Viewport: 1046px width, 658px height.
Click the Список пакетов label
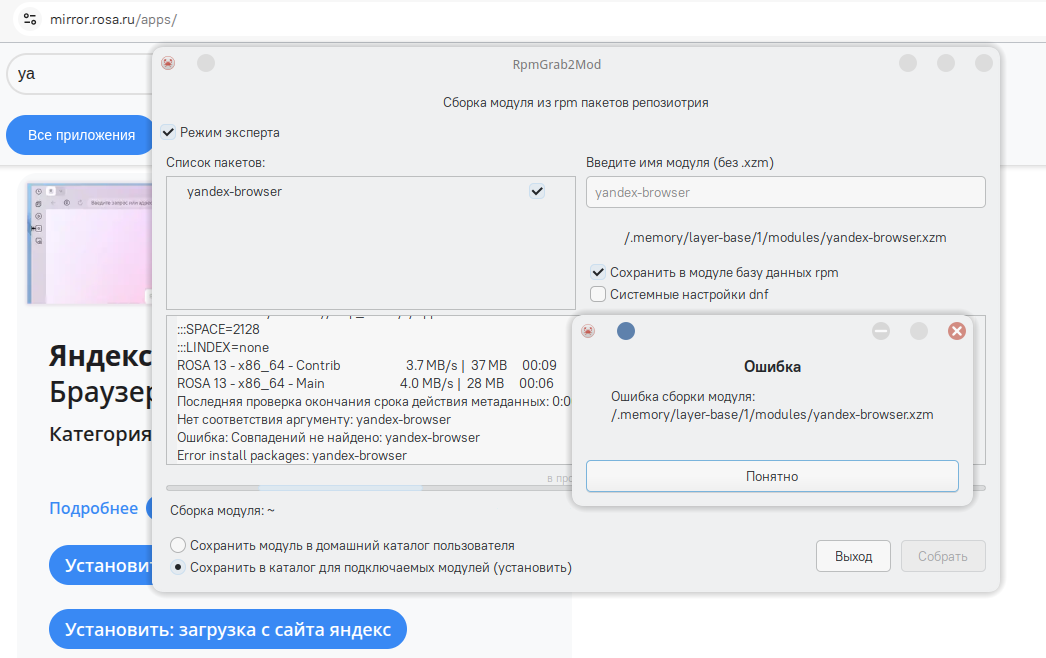click(x=215, y=162)
